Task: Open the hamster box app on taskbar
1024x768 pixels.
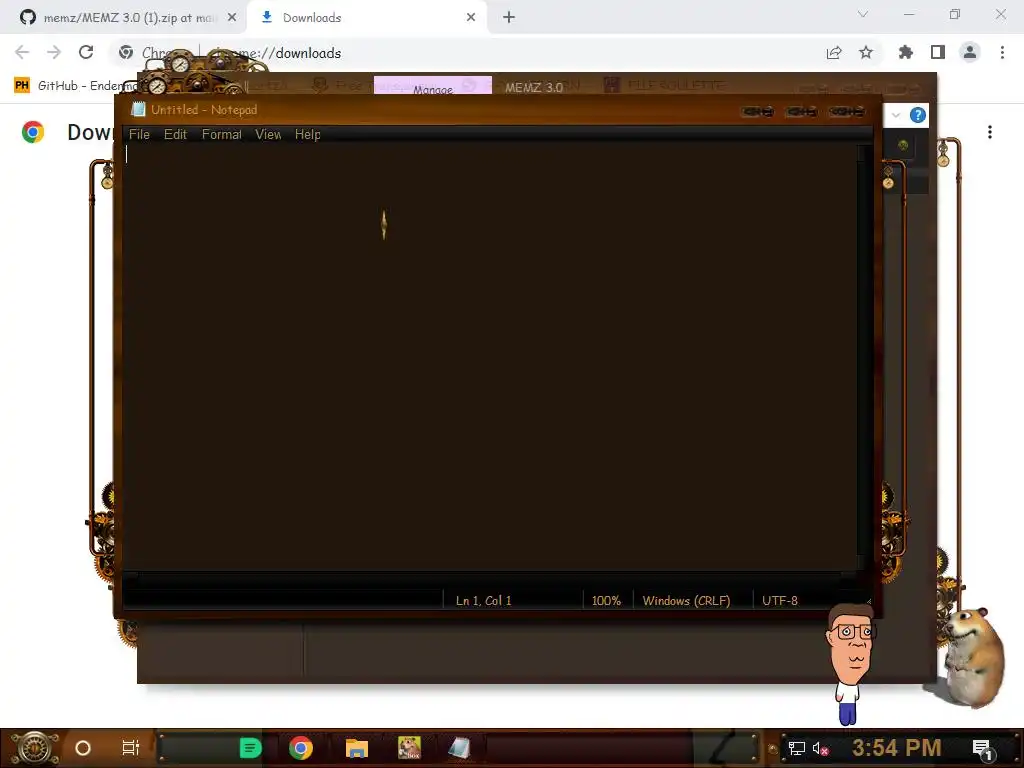Action: point(409,748)
